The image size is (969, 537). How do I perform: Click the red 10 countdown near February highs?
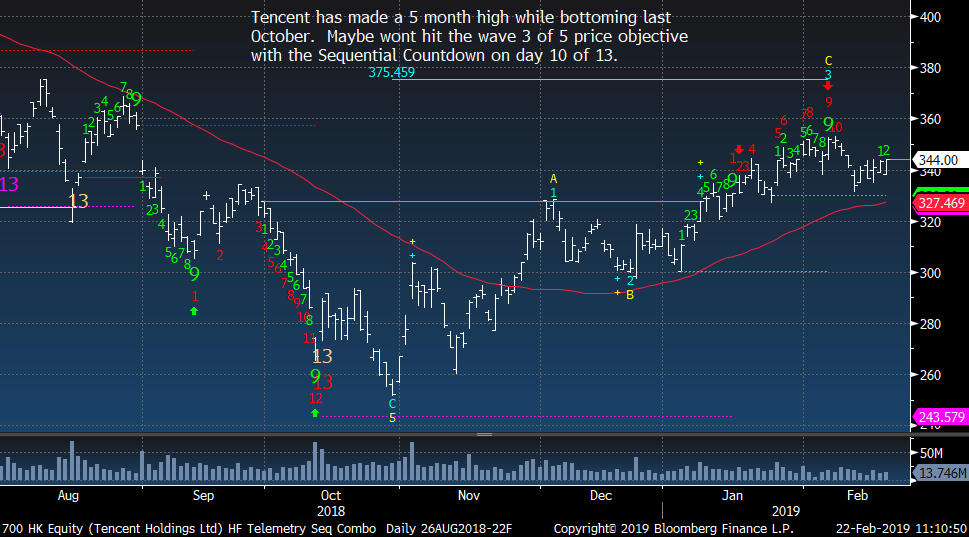tap(836, 128)
